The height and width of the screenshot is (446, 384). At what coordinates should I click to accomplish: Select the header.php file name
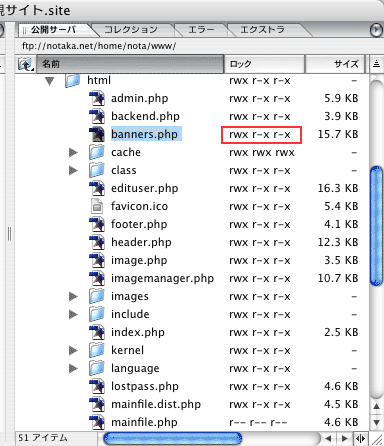click(141, 242)
